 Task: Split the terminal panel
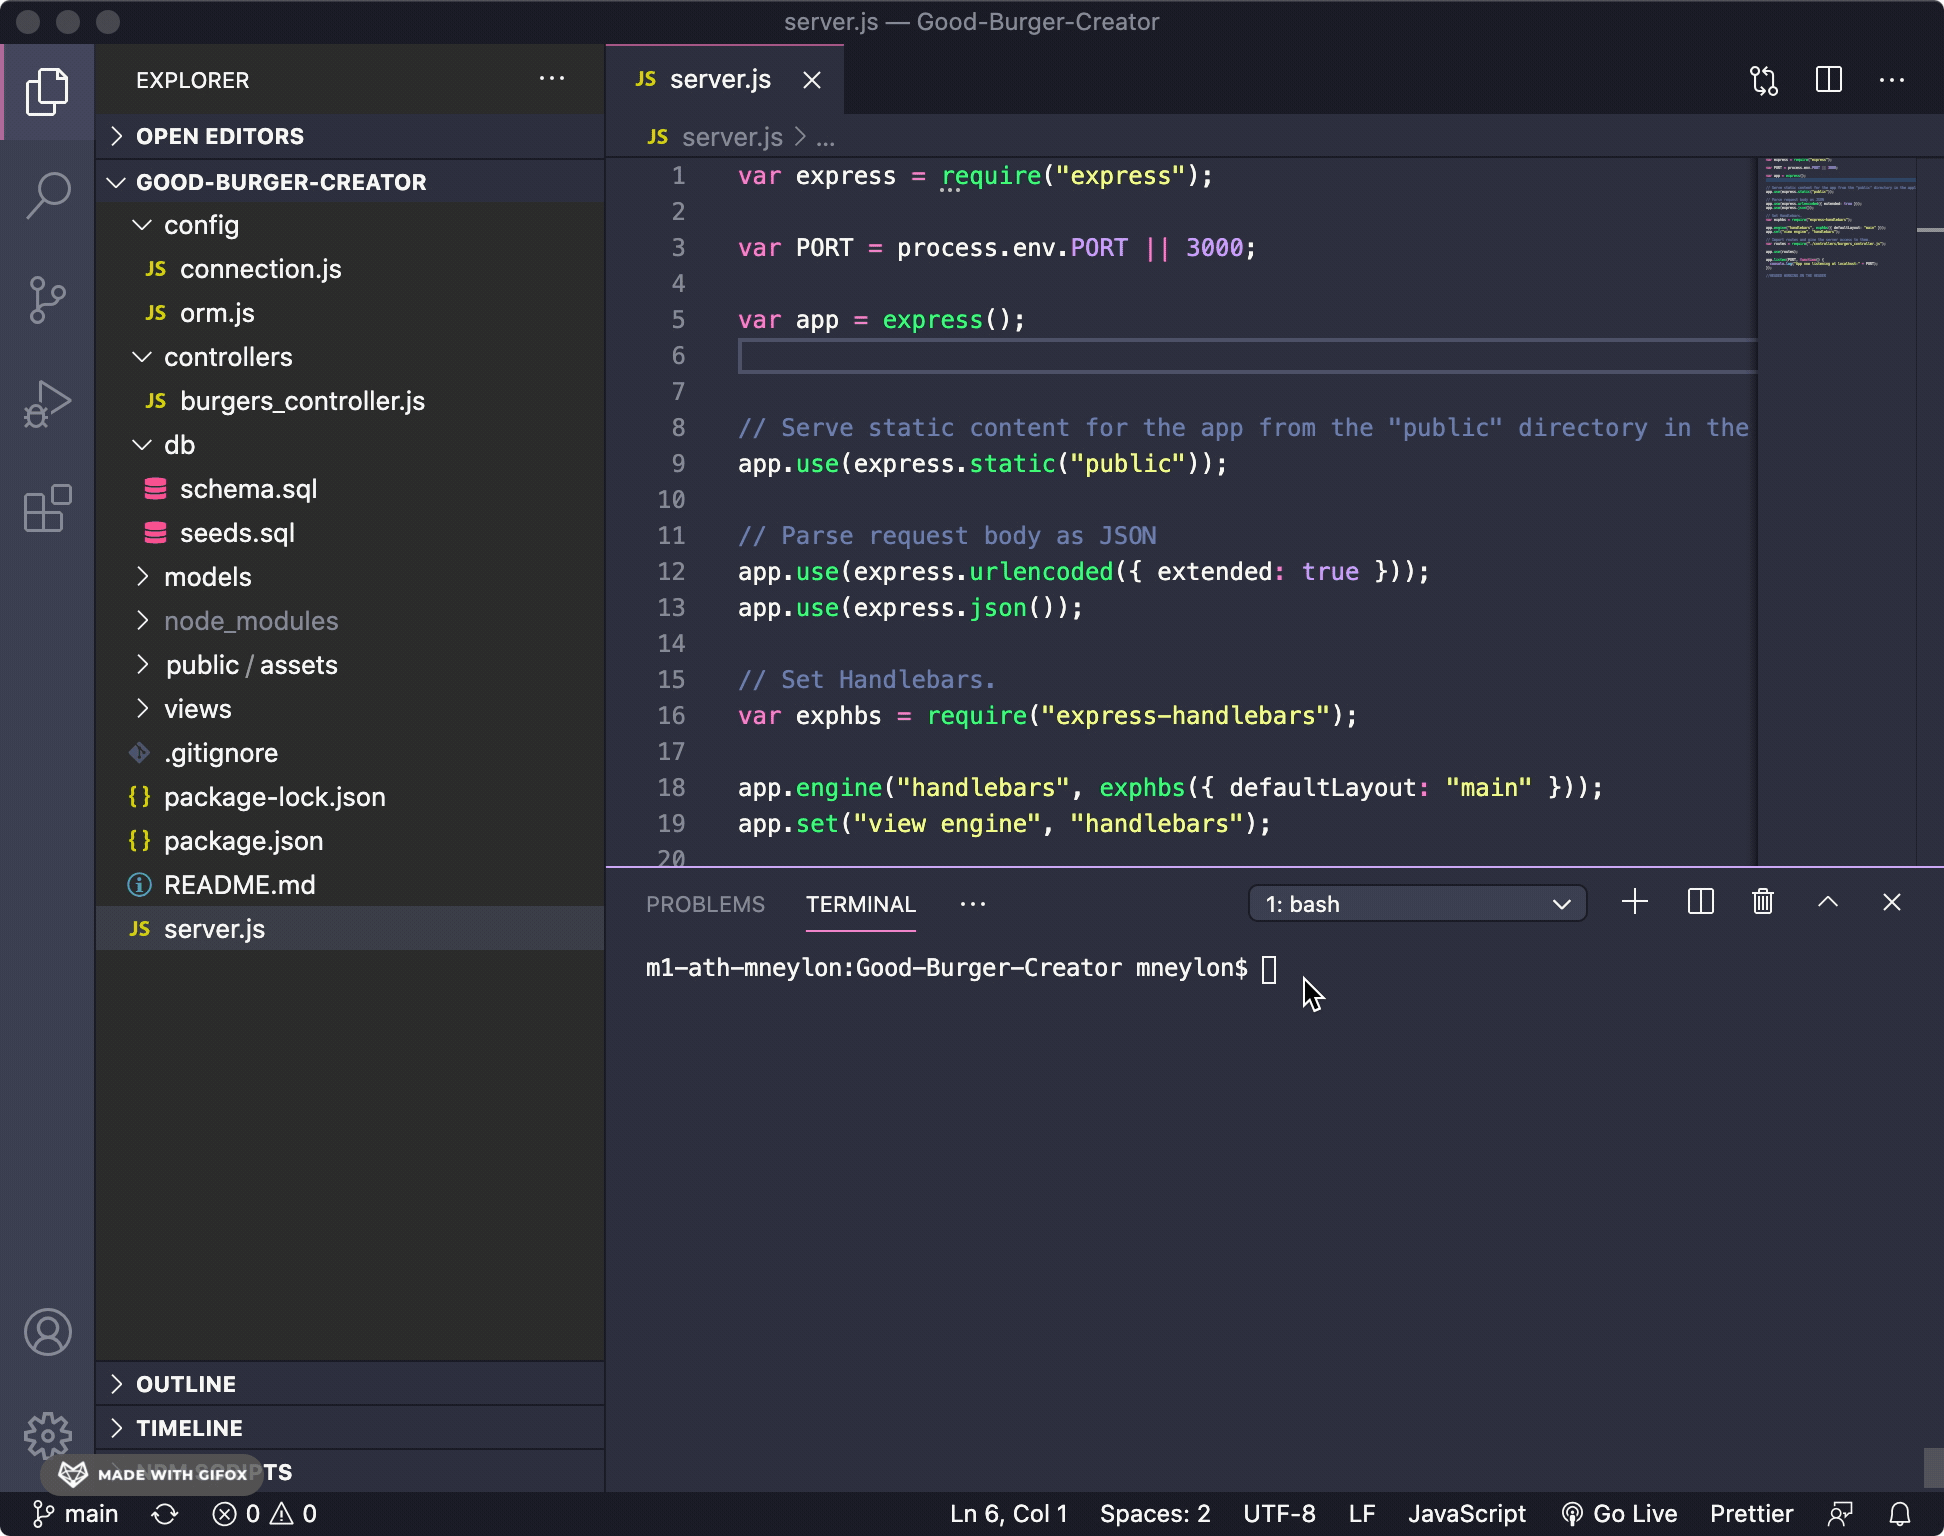pyautogui.click(x=1700, y=902)
